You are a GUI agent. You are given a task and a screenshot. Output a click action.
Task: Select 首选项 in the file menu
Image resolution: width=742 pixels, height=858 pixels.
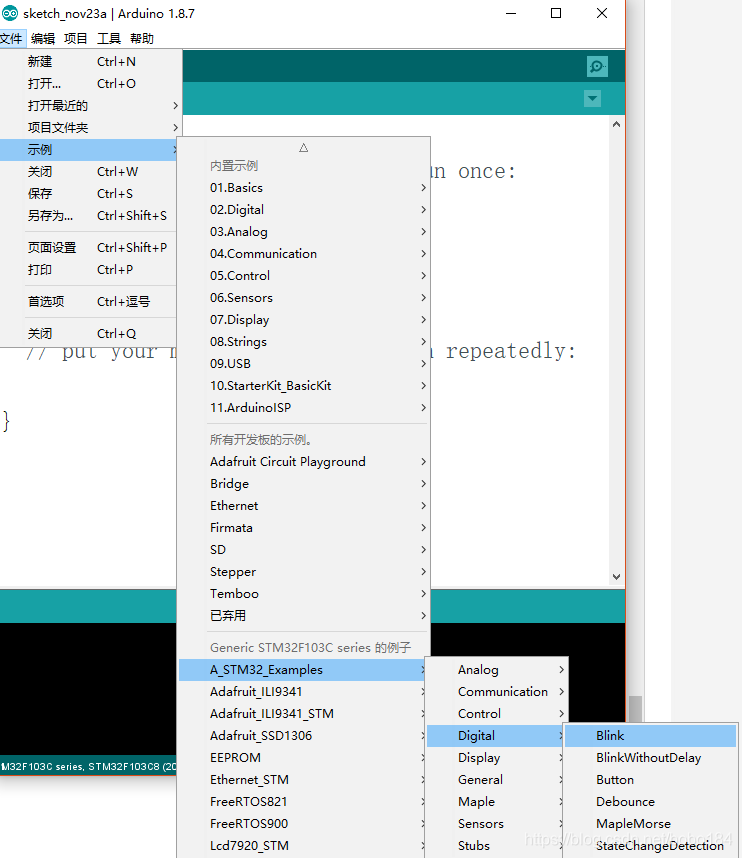click(x=46, y=301)
